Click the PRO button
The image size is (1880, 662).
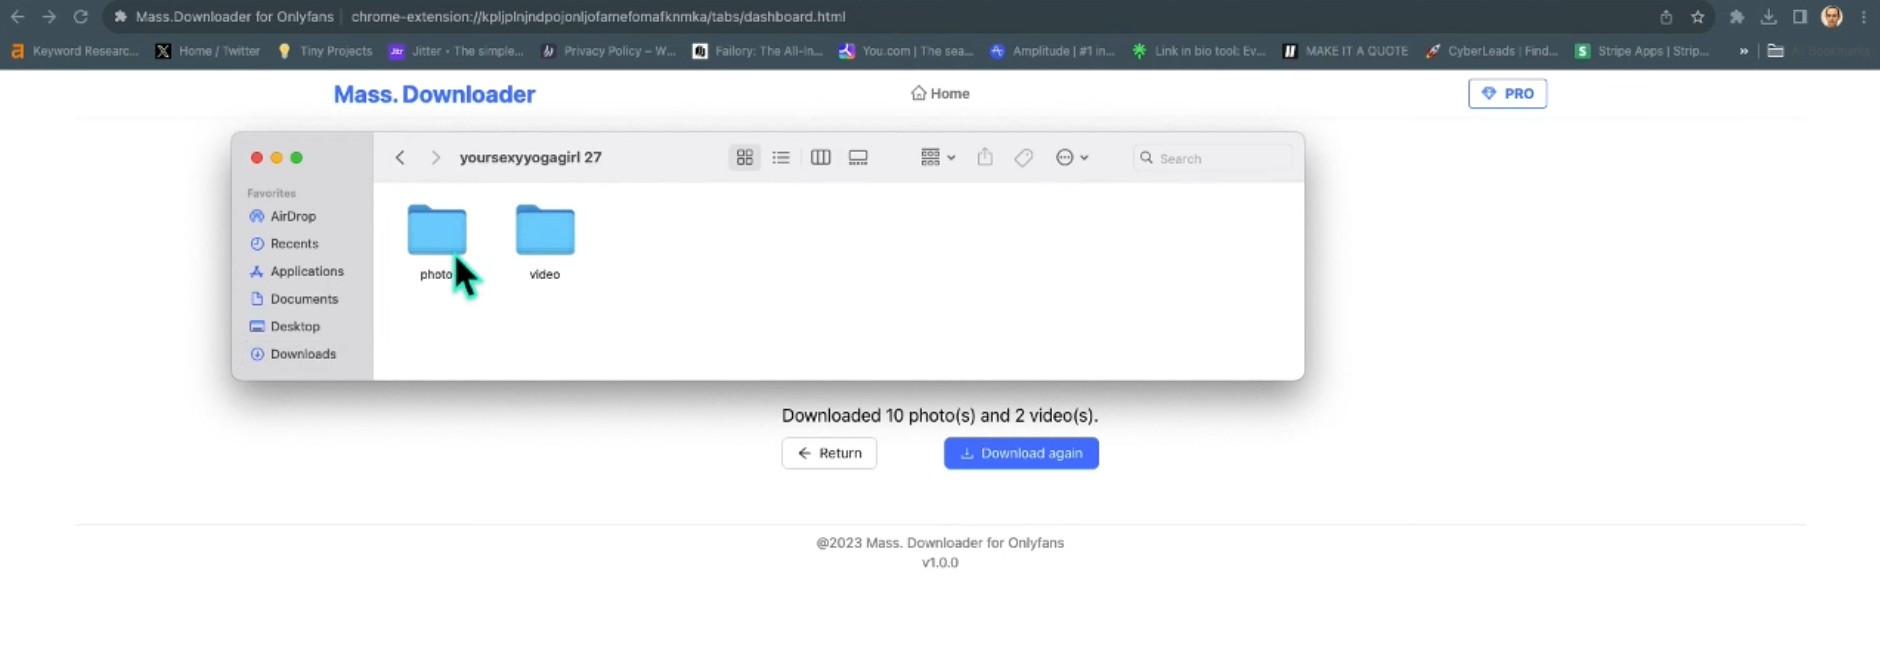pyautogui.click(x=1507, y=93)
